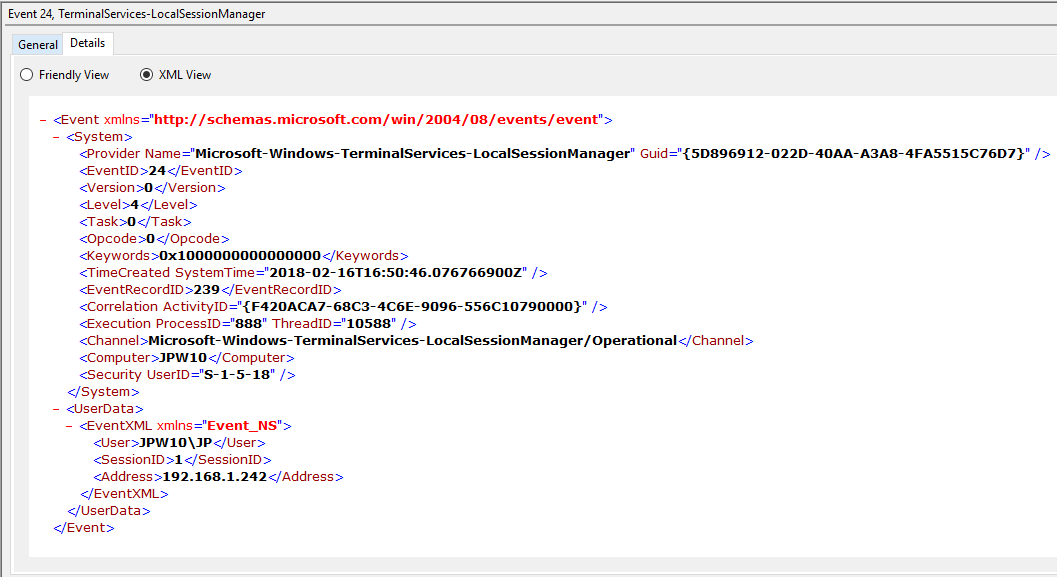The image size is (1057, 577).
Task: Click the Correlation ActivityID GUID
Action: (412, 307)
